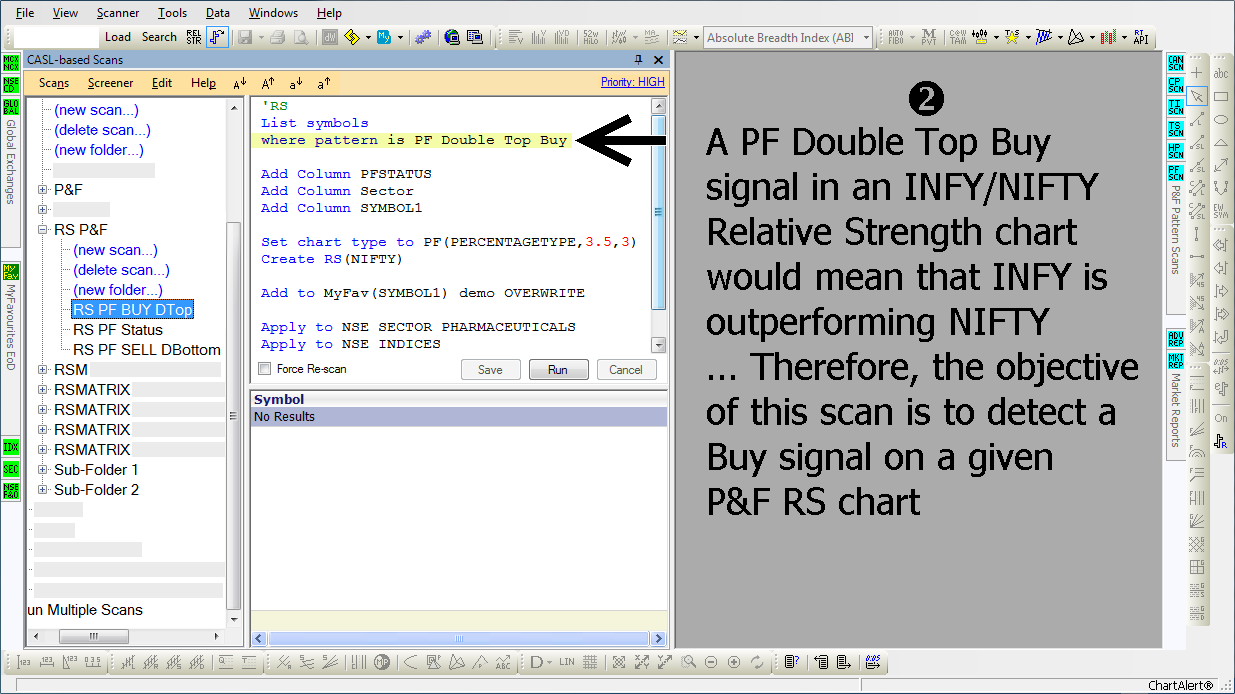This screenshot has height=694, width=1235.
Task: Click the NSE F&O sidebar icon
Action: (11, 491)
